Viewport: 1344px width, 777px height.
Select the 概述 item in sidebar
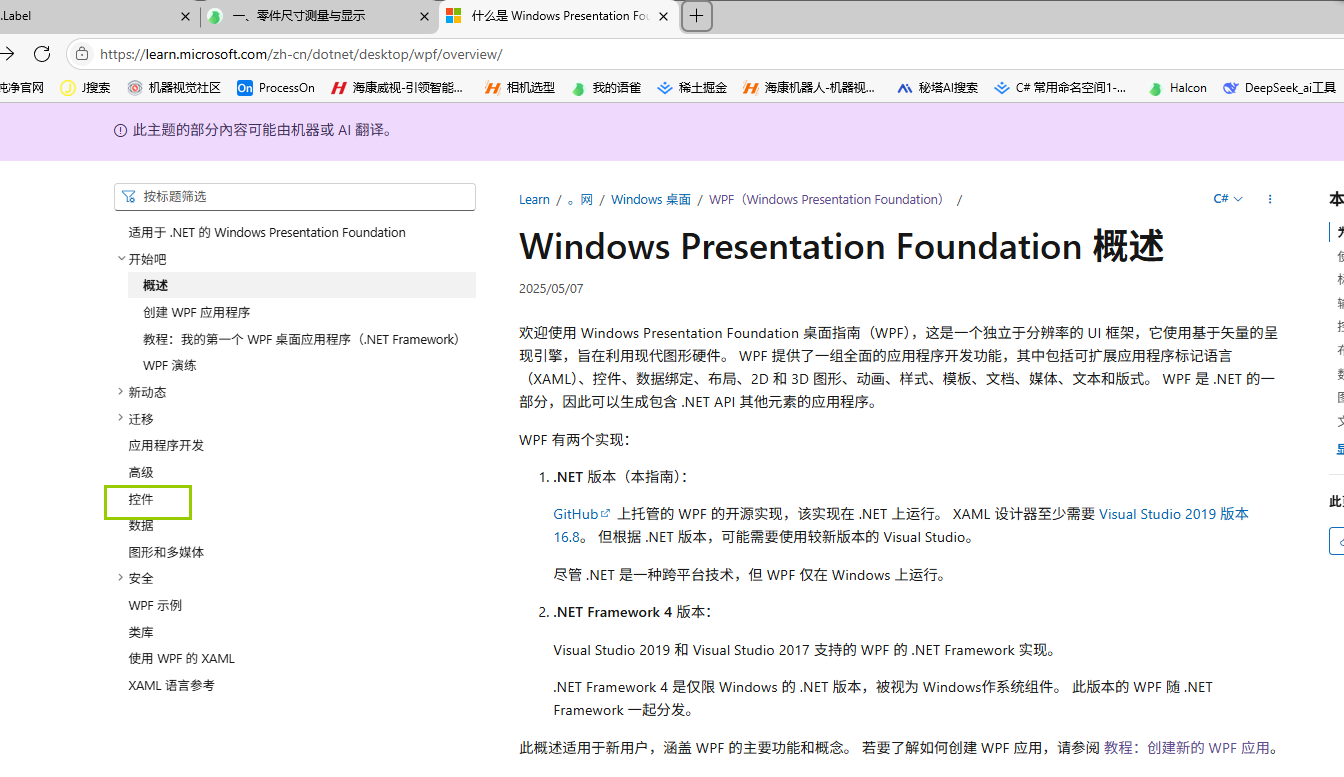pyautogui.click(x=302, y=285)
